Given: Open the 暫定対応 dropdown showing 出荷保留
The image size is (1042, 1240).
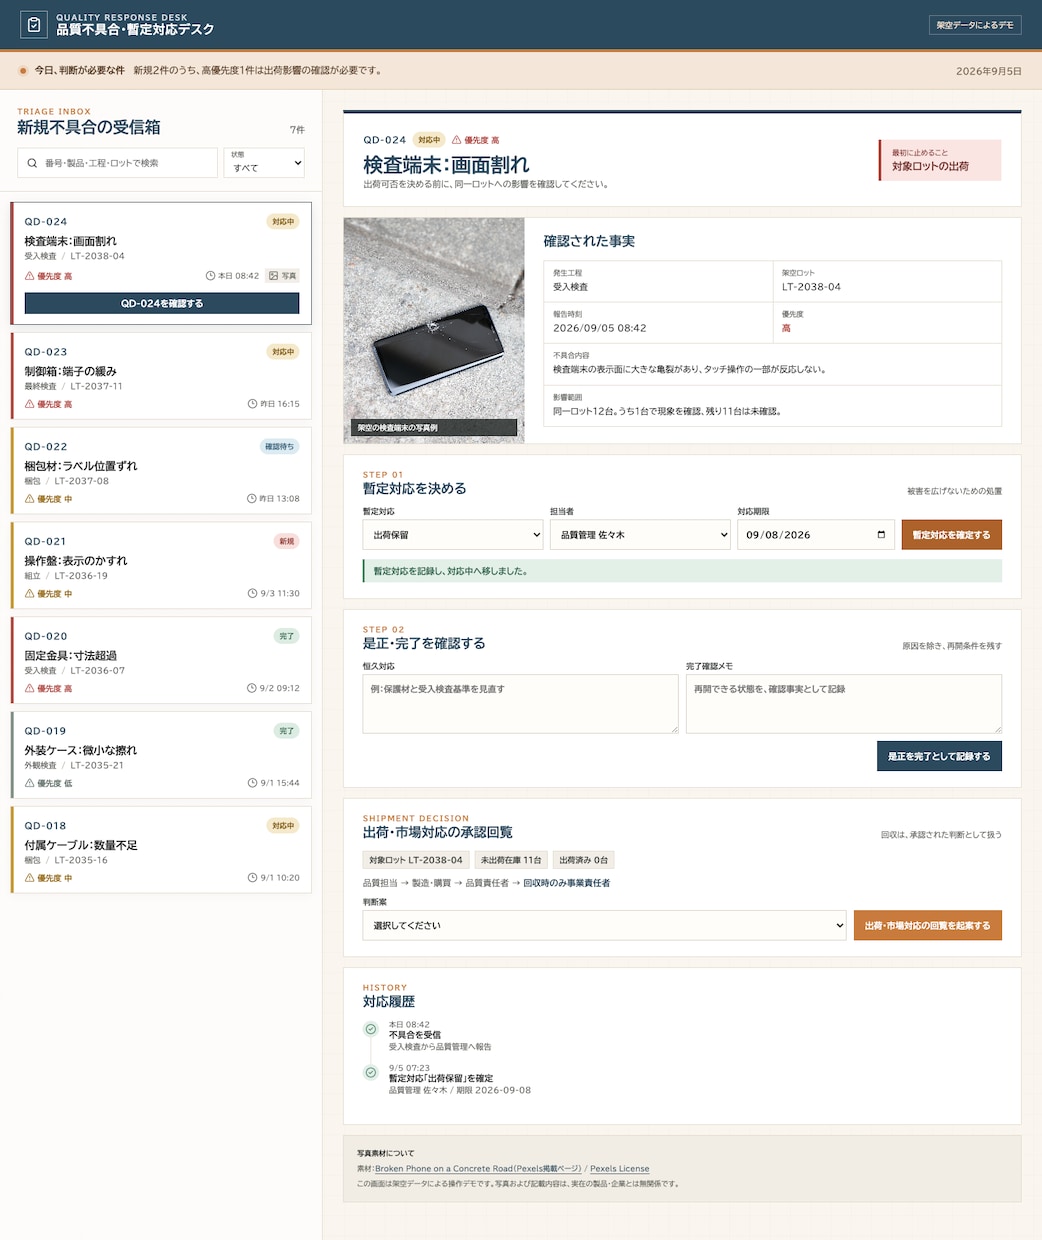Looking at the screenshot, I should coord(453,535).
